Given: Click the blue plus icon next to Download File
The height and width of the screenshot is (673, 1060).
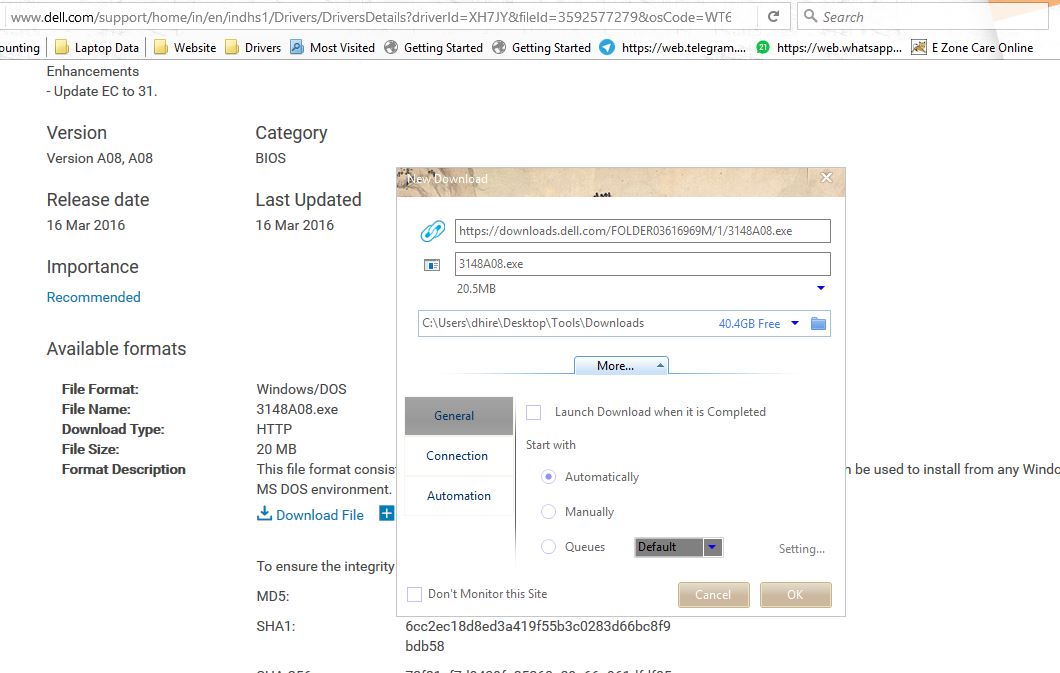Looking at the screenshot, I should [386, 514].
